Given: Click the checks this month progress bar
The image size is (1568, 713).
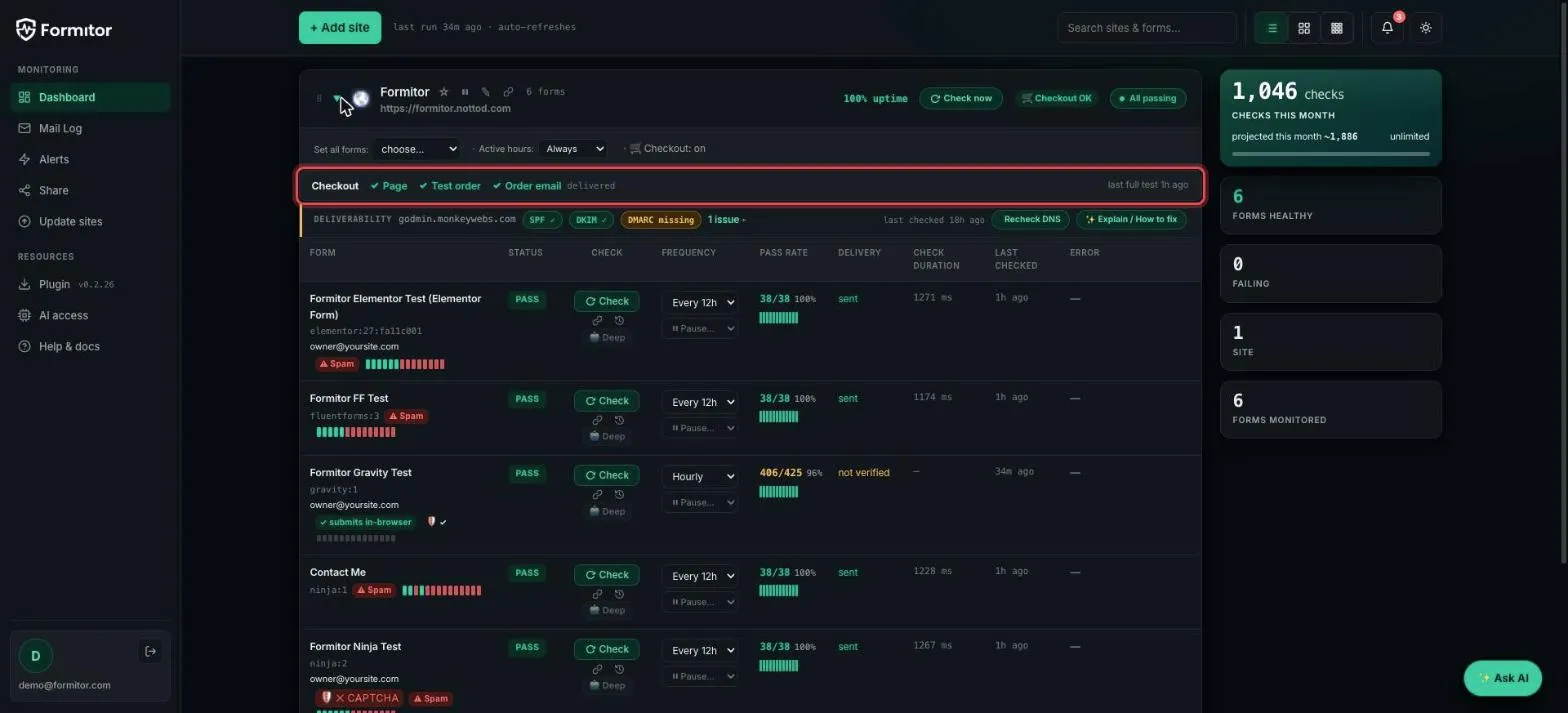Looking at the screenshot, I should tap(1330, 154).
